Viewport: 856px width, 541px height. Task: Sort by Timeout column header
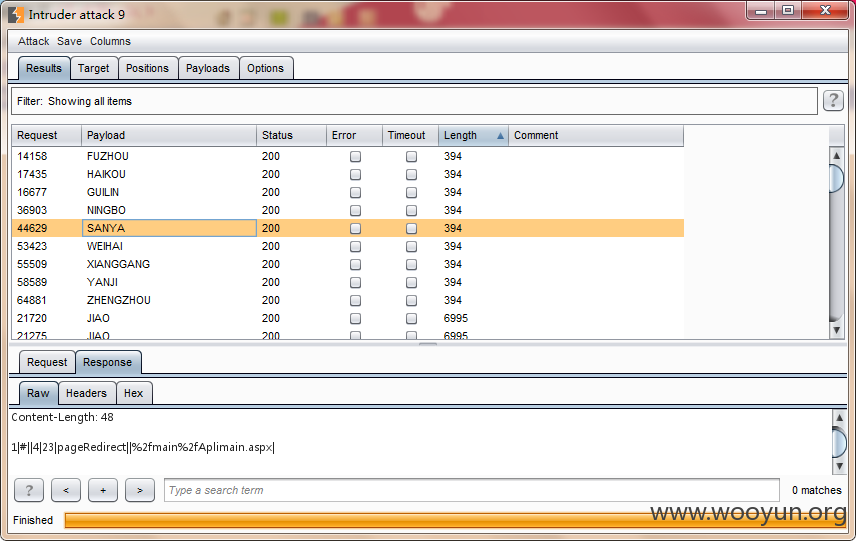click(x=410, y=135)
